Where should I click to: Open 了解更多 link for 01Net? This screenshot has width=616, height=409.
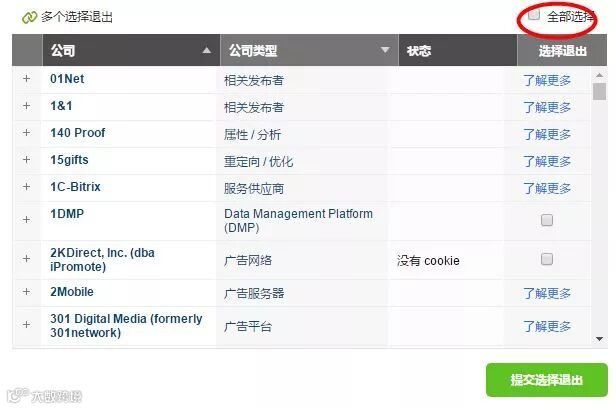pyautogui.click(x=547, y=80)
